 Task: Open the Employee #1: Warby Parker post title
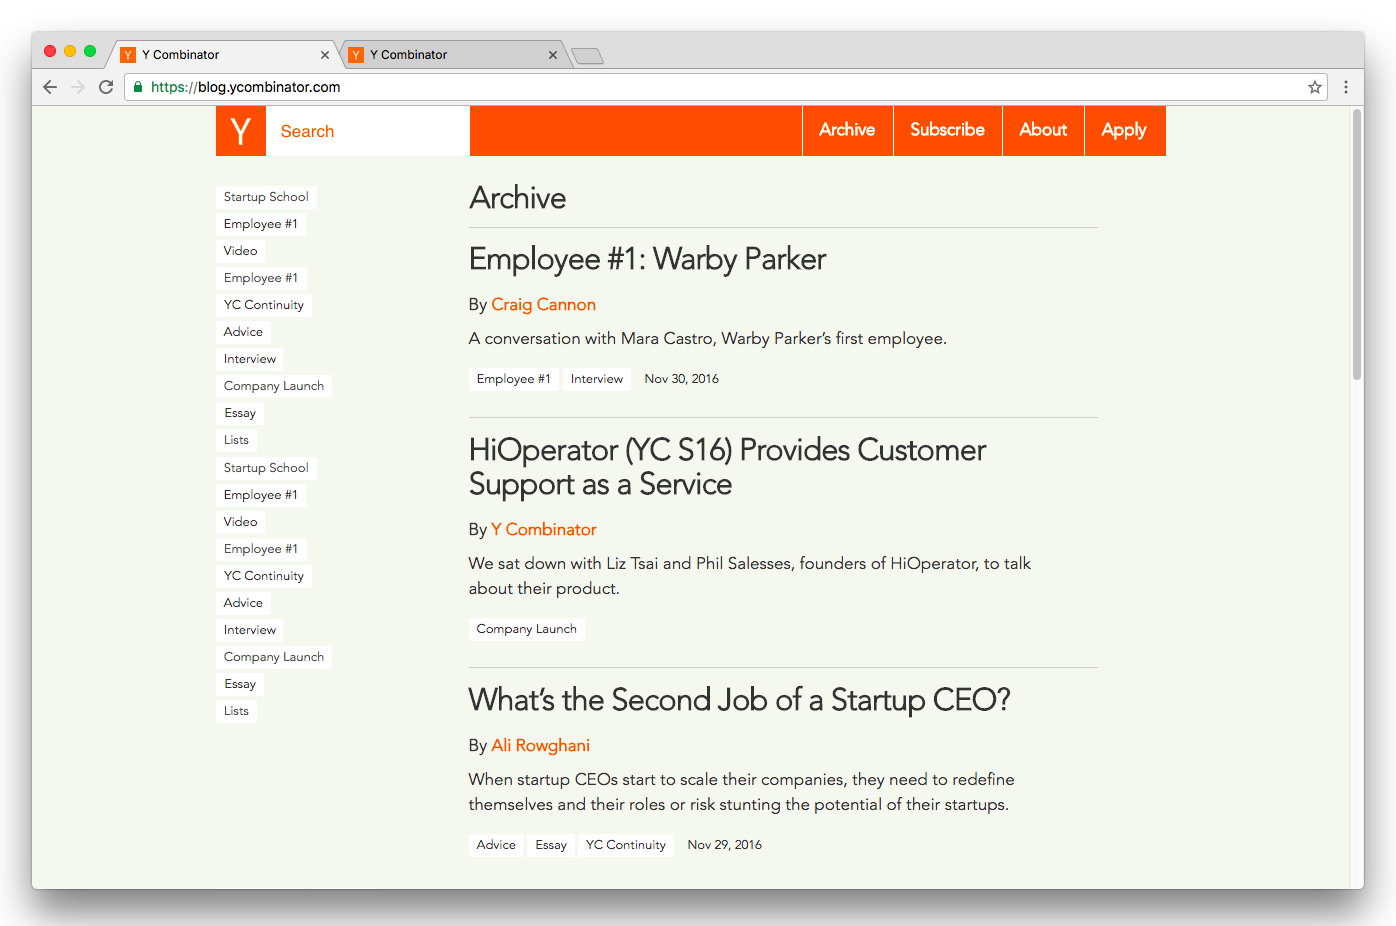coord(647,259)
